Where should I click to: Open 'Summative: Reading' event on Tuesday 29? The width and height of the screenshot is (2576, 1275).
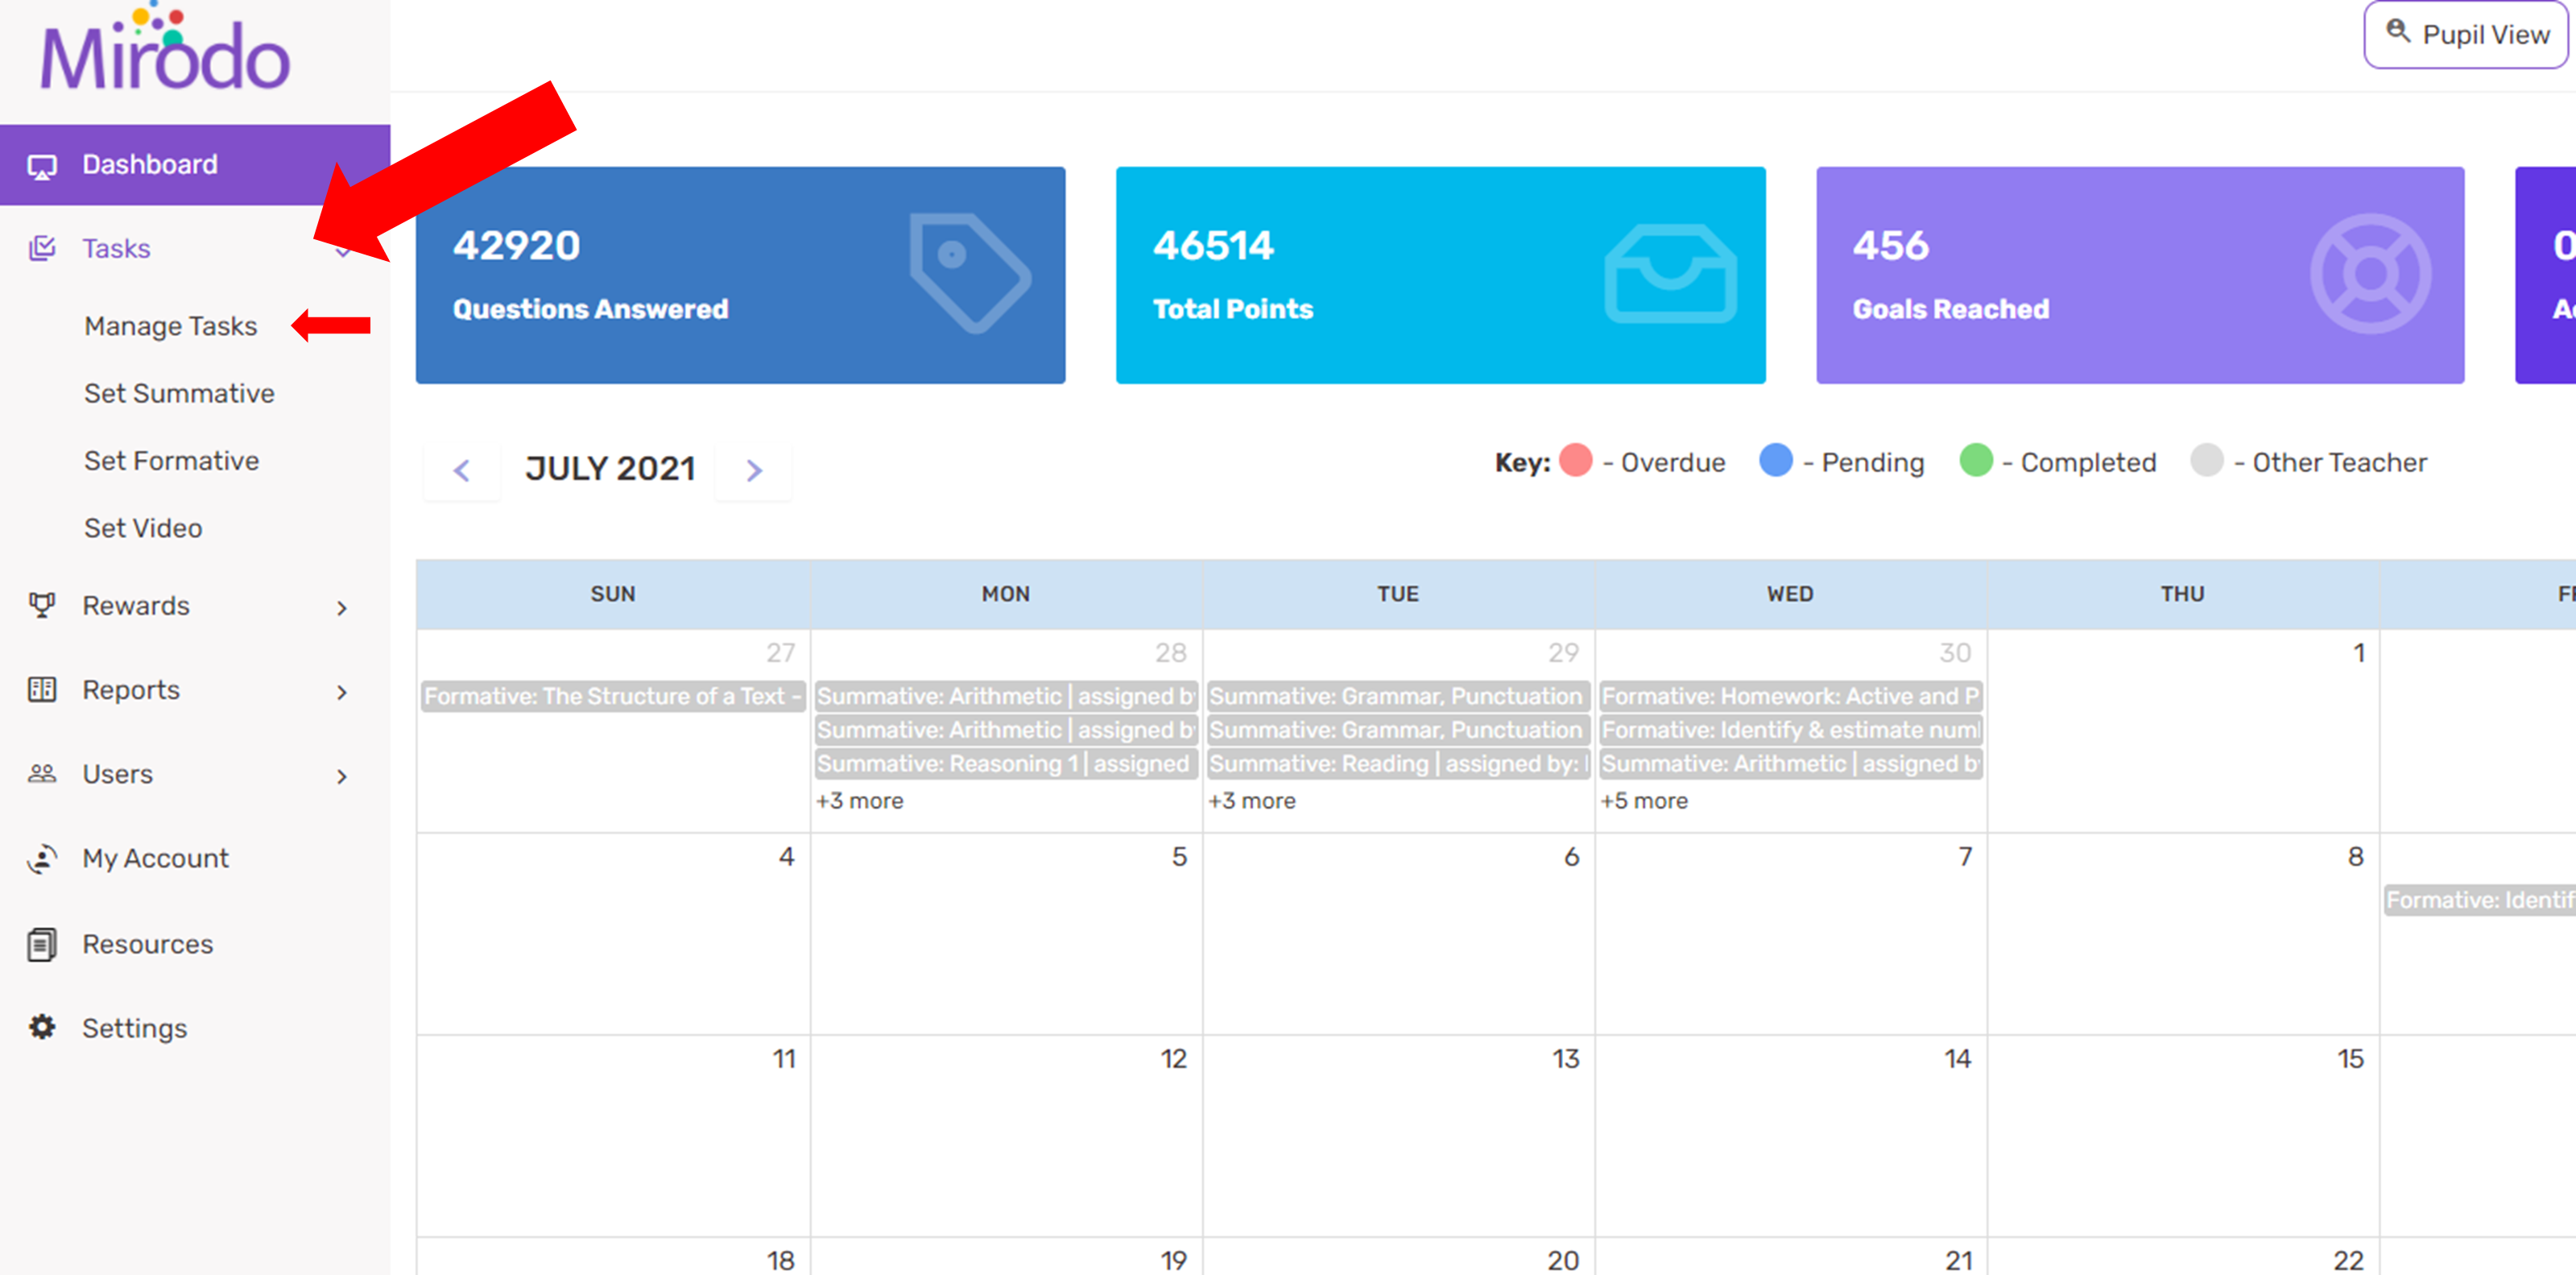(1398, 764)
